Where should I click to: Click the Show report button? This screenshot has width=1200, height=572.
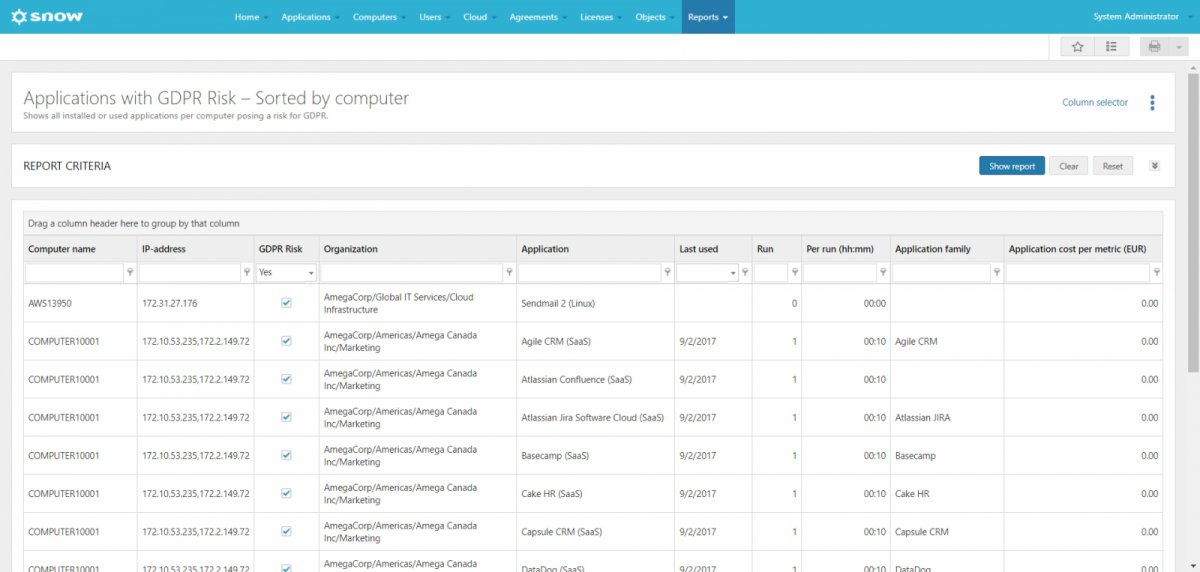(1012, 166)
